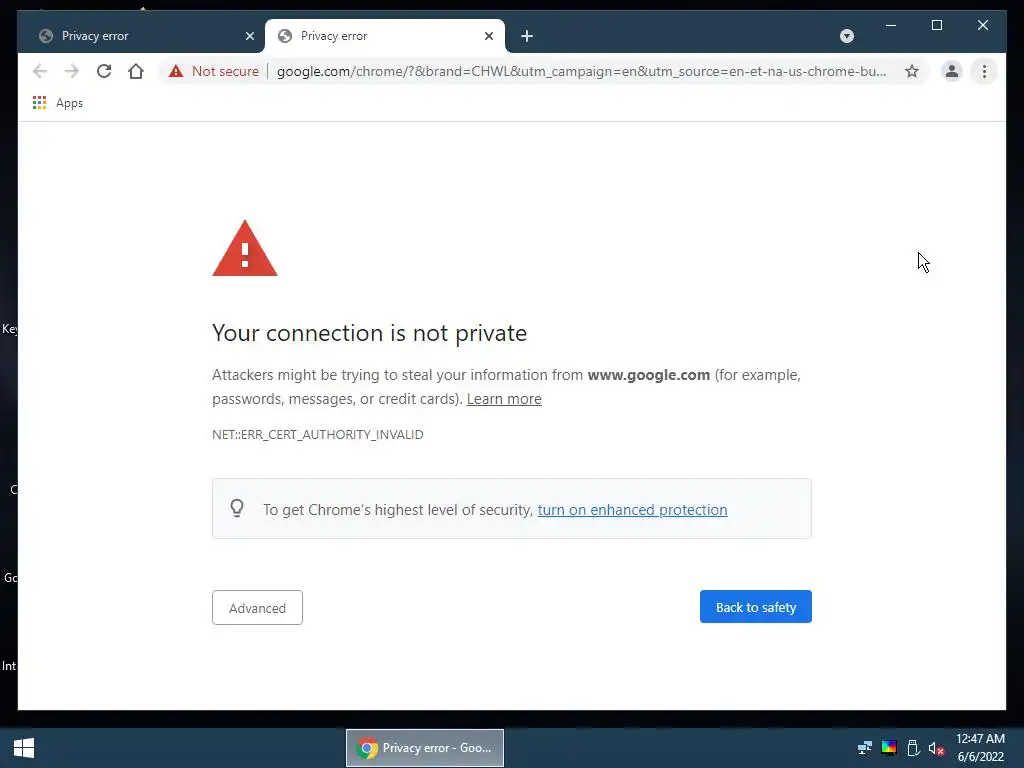Click the lightbulb tip icon
The image size is (1024, 768).
[237, 508]
